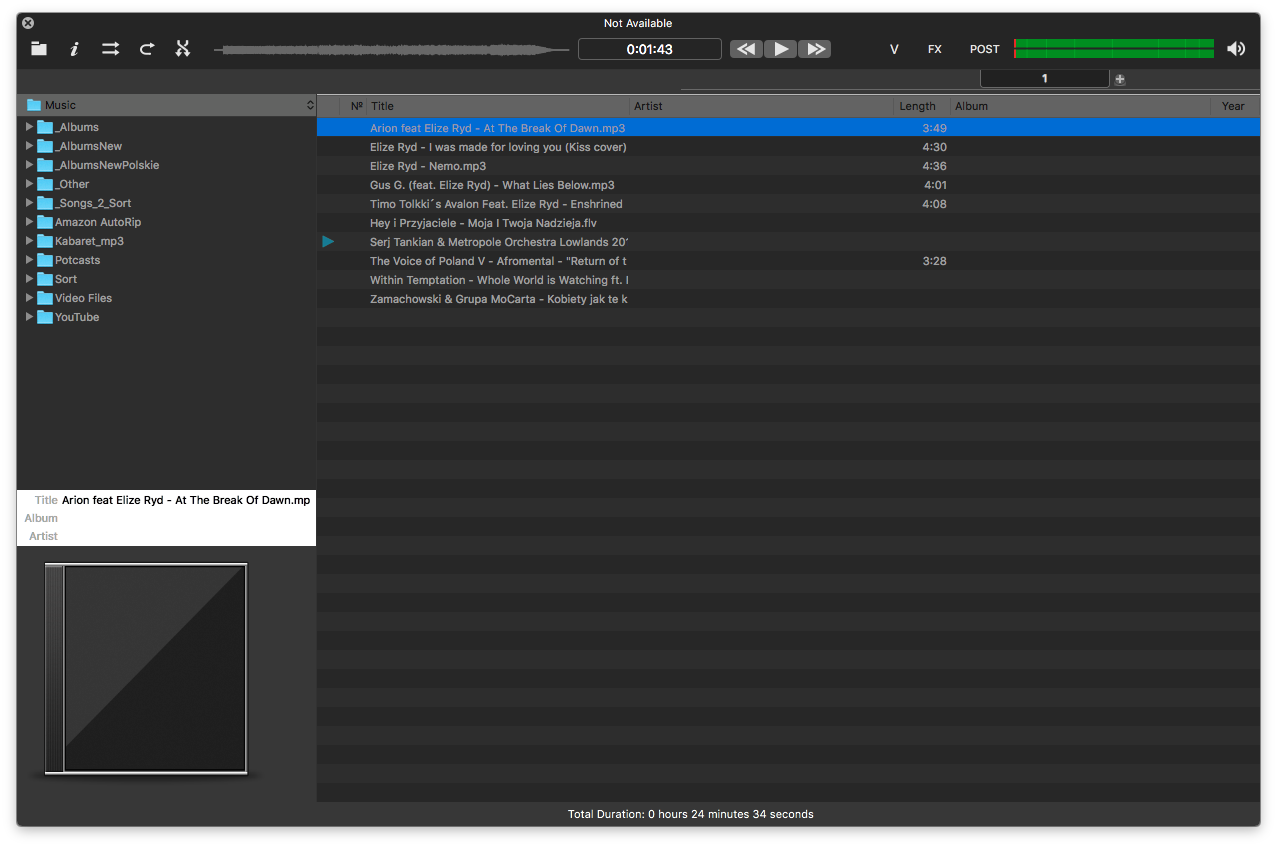
Task: Select the Video Files folder icon
Action: 45,298
